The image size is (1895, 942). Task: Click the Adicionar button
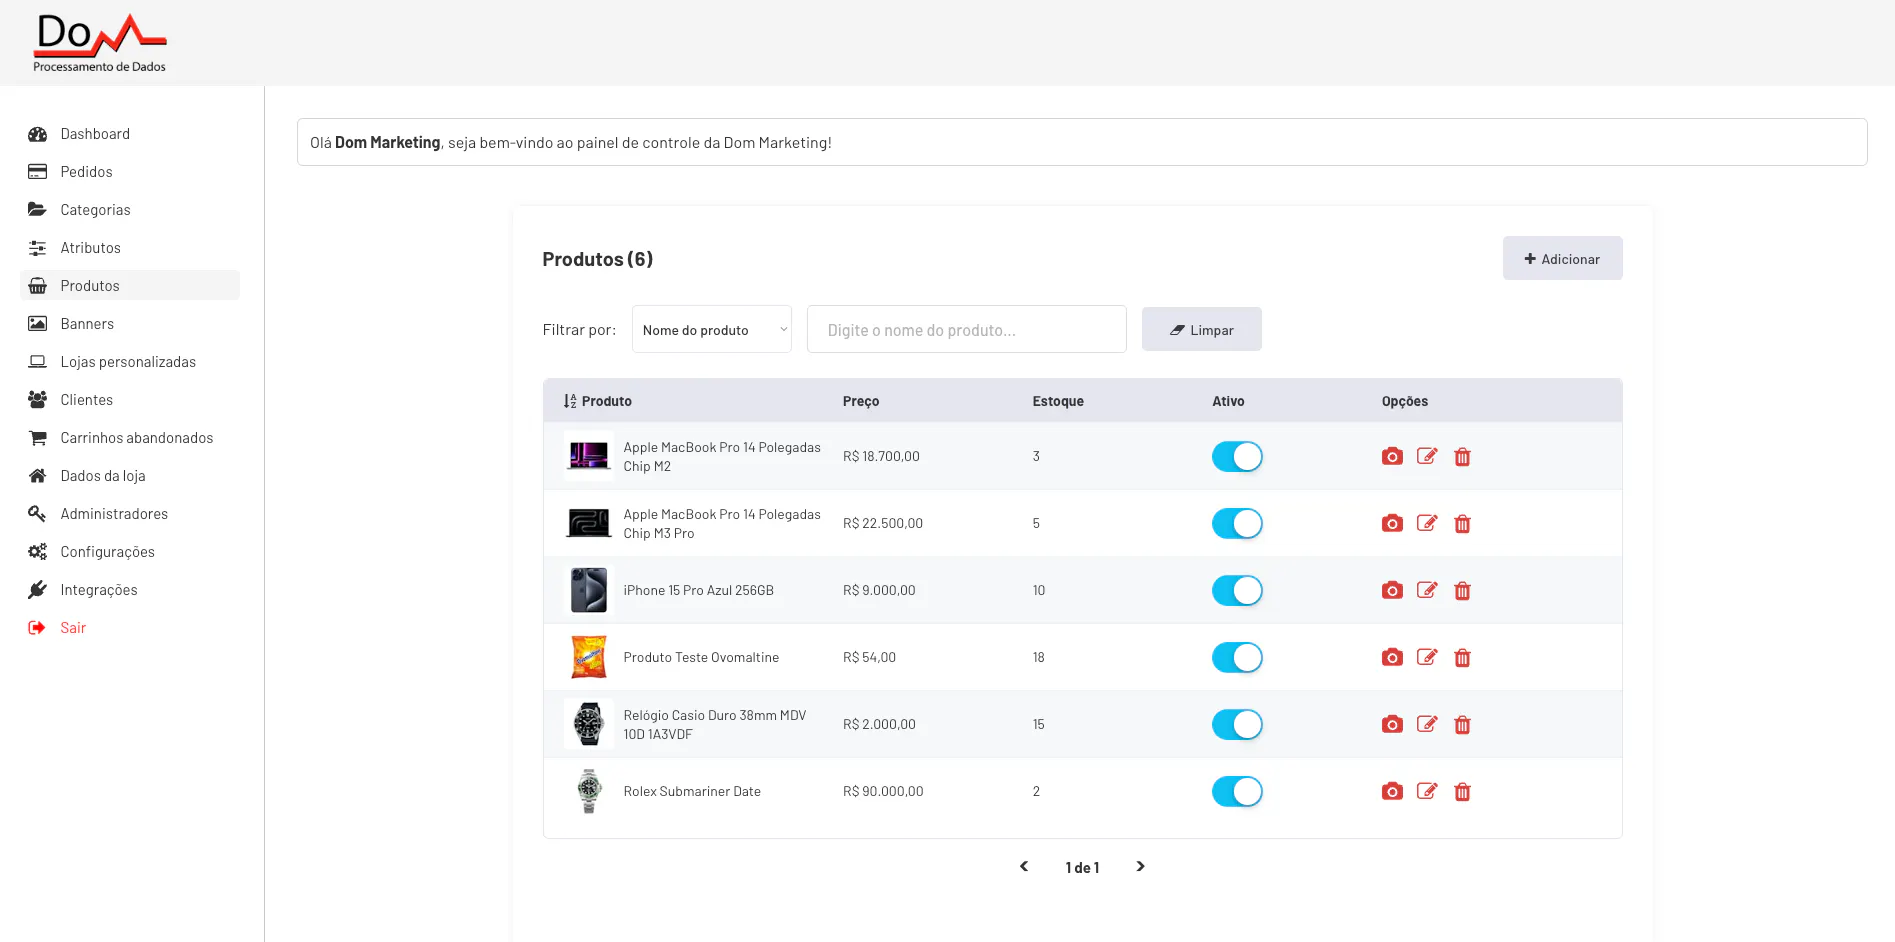coord(1562,259)
